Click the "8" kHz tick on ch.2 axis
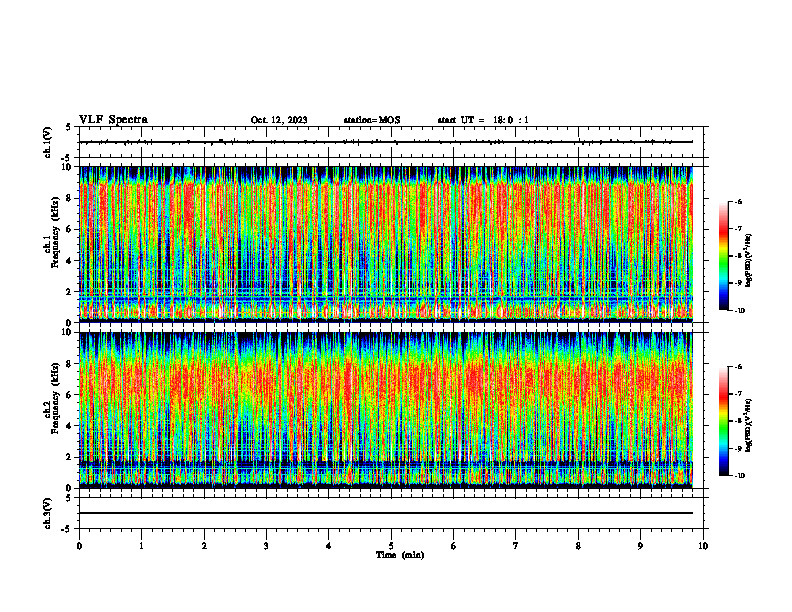This screenshot has width=792, height=612. [x=70, y=364]
